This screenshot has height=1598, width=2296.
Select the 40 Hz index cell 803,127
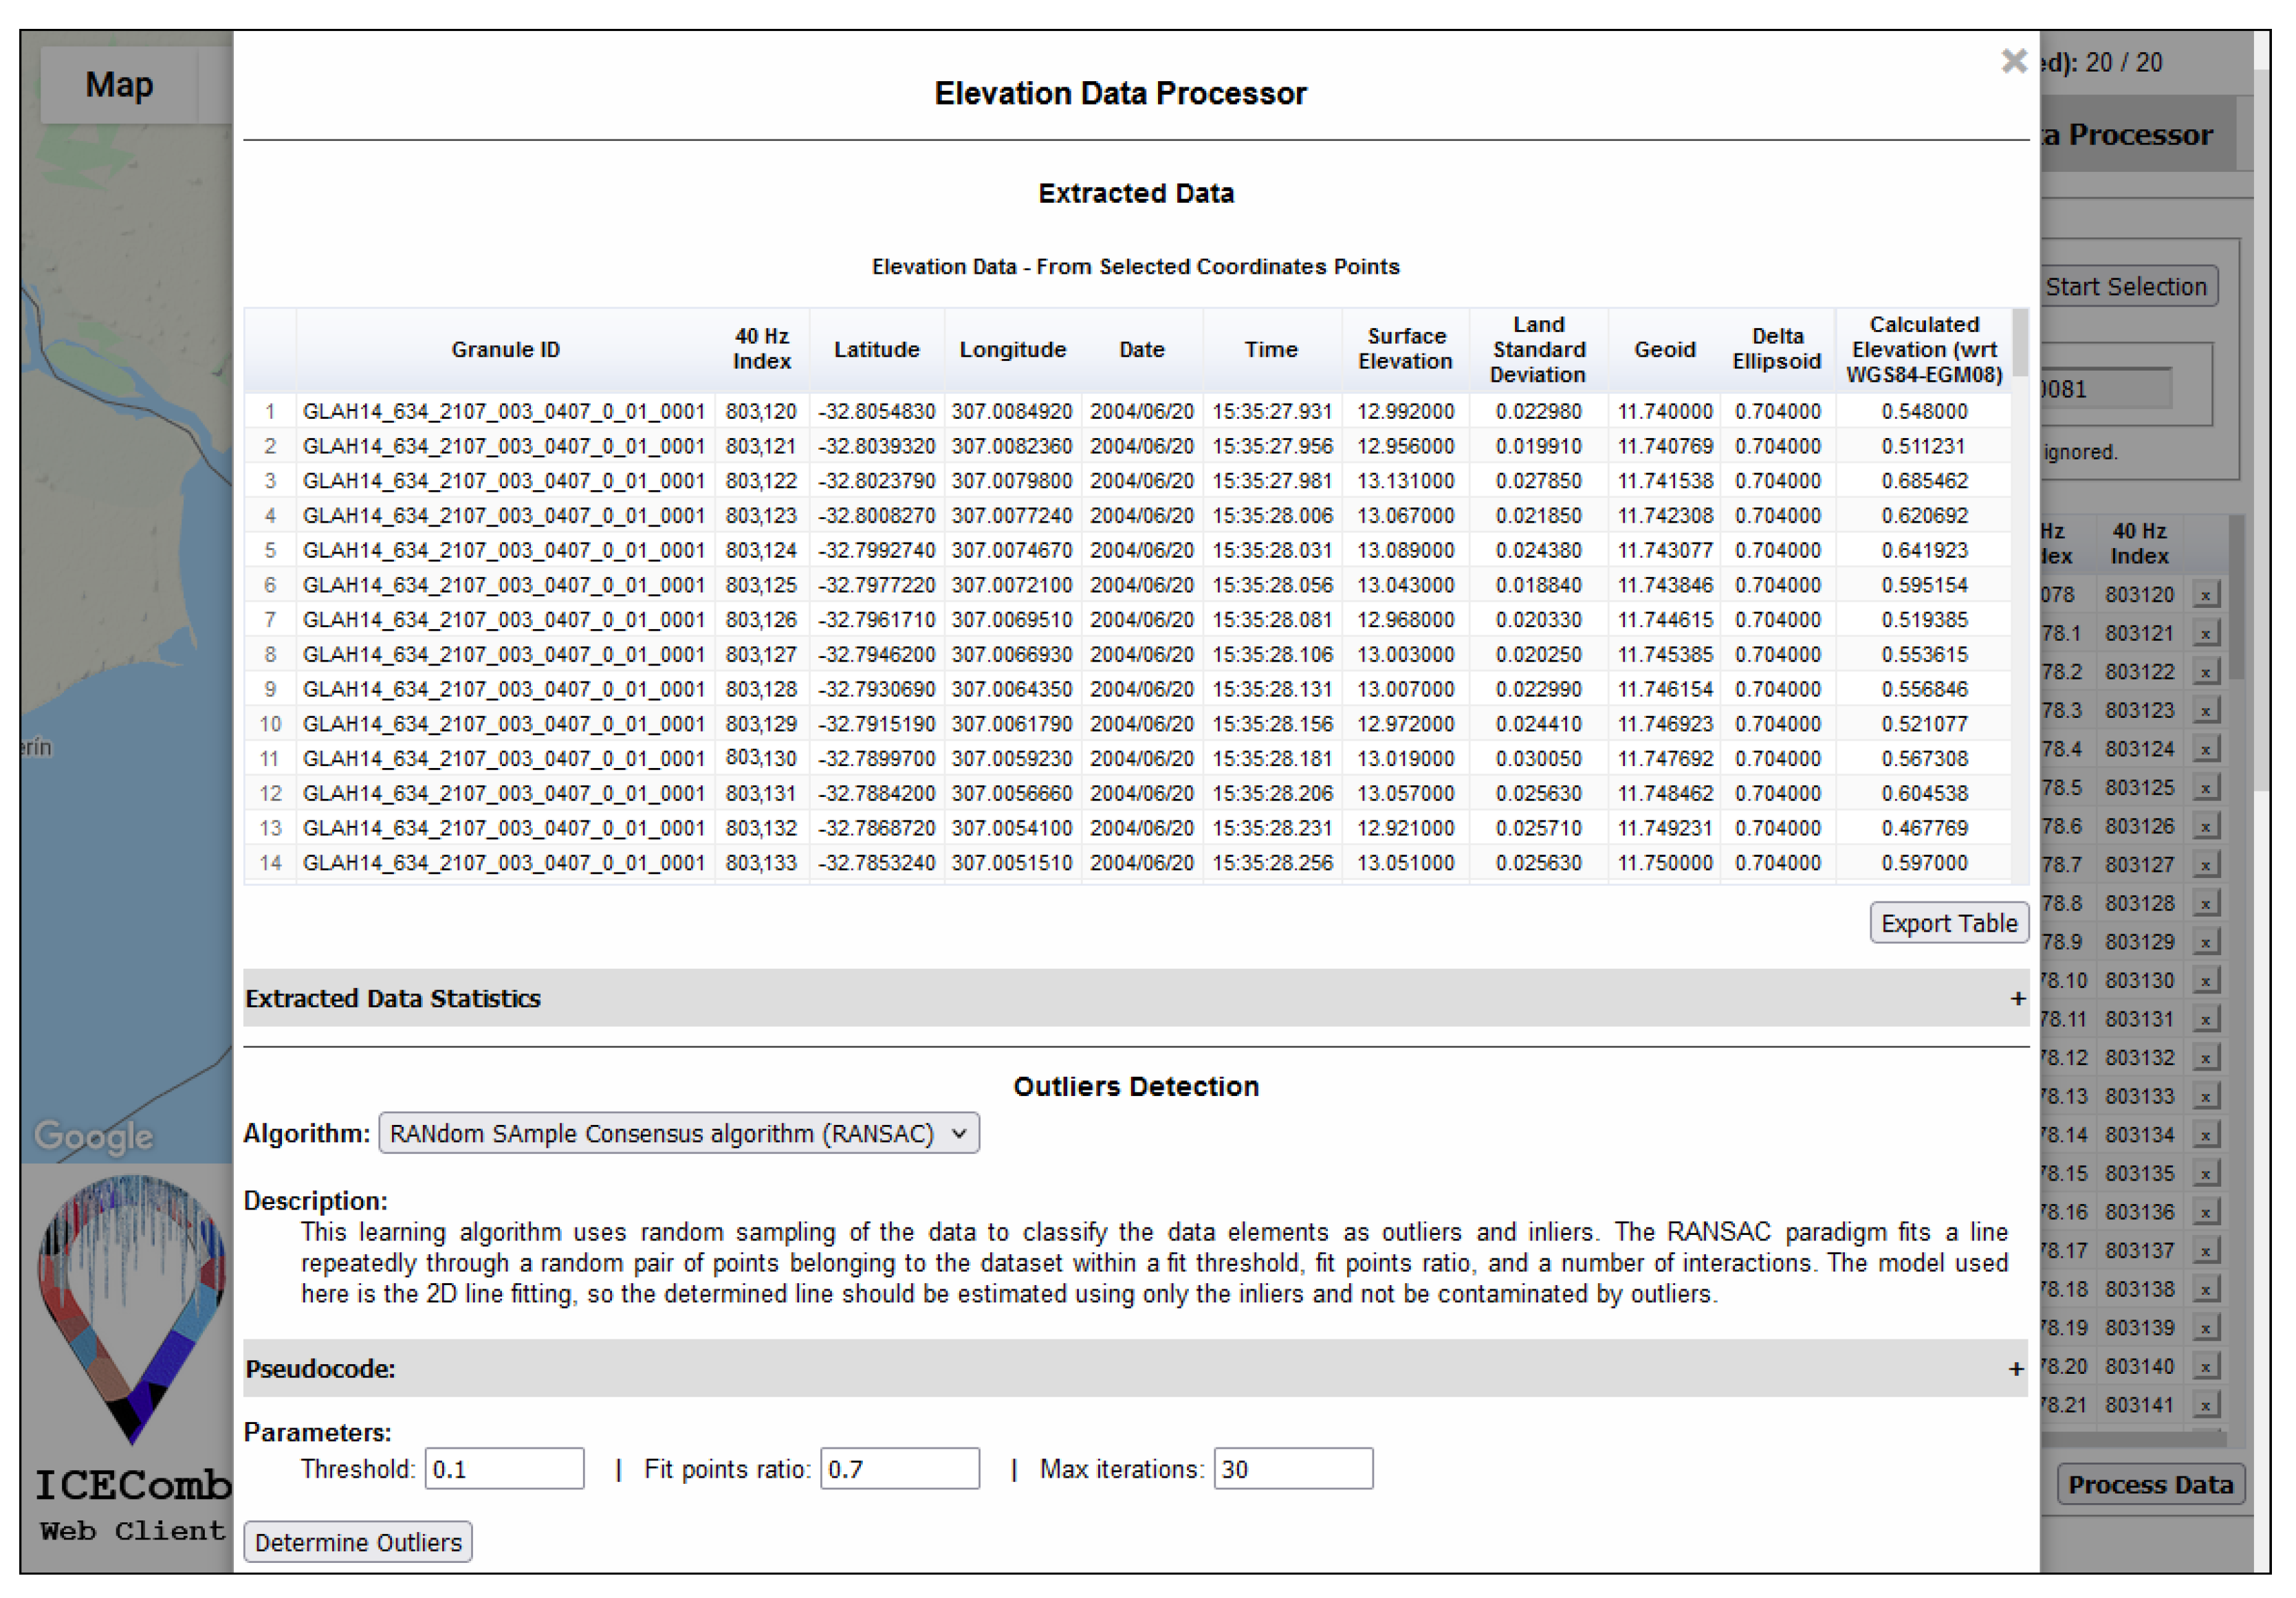pos(761,655)
